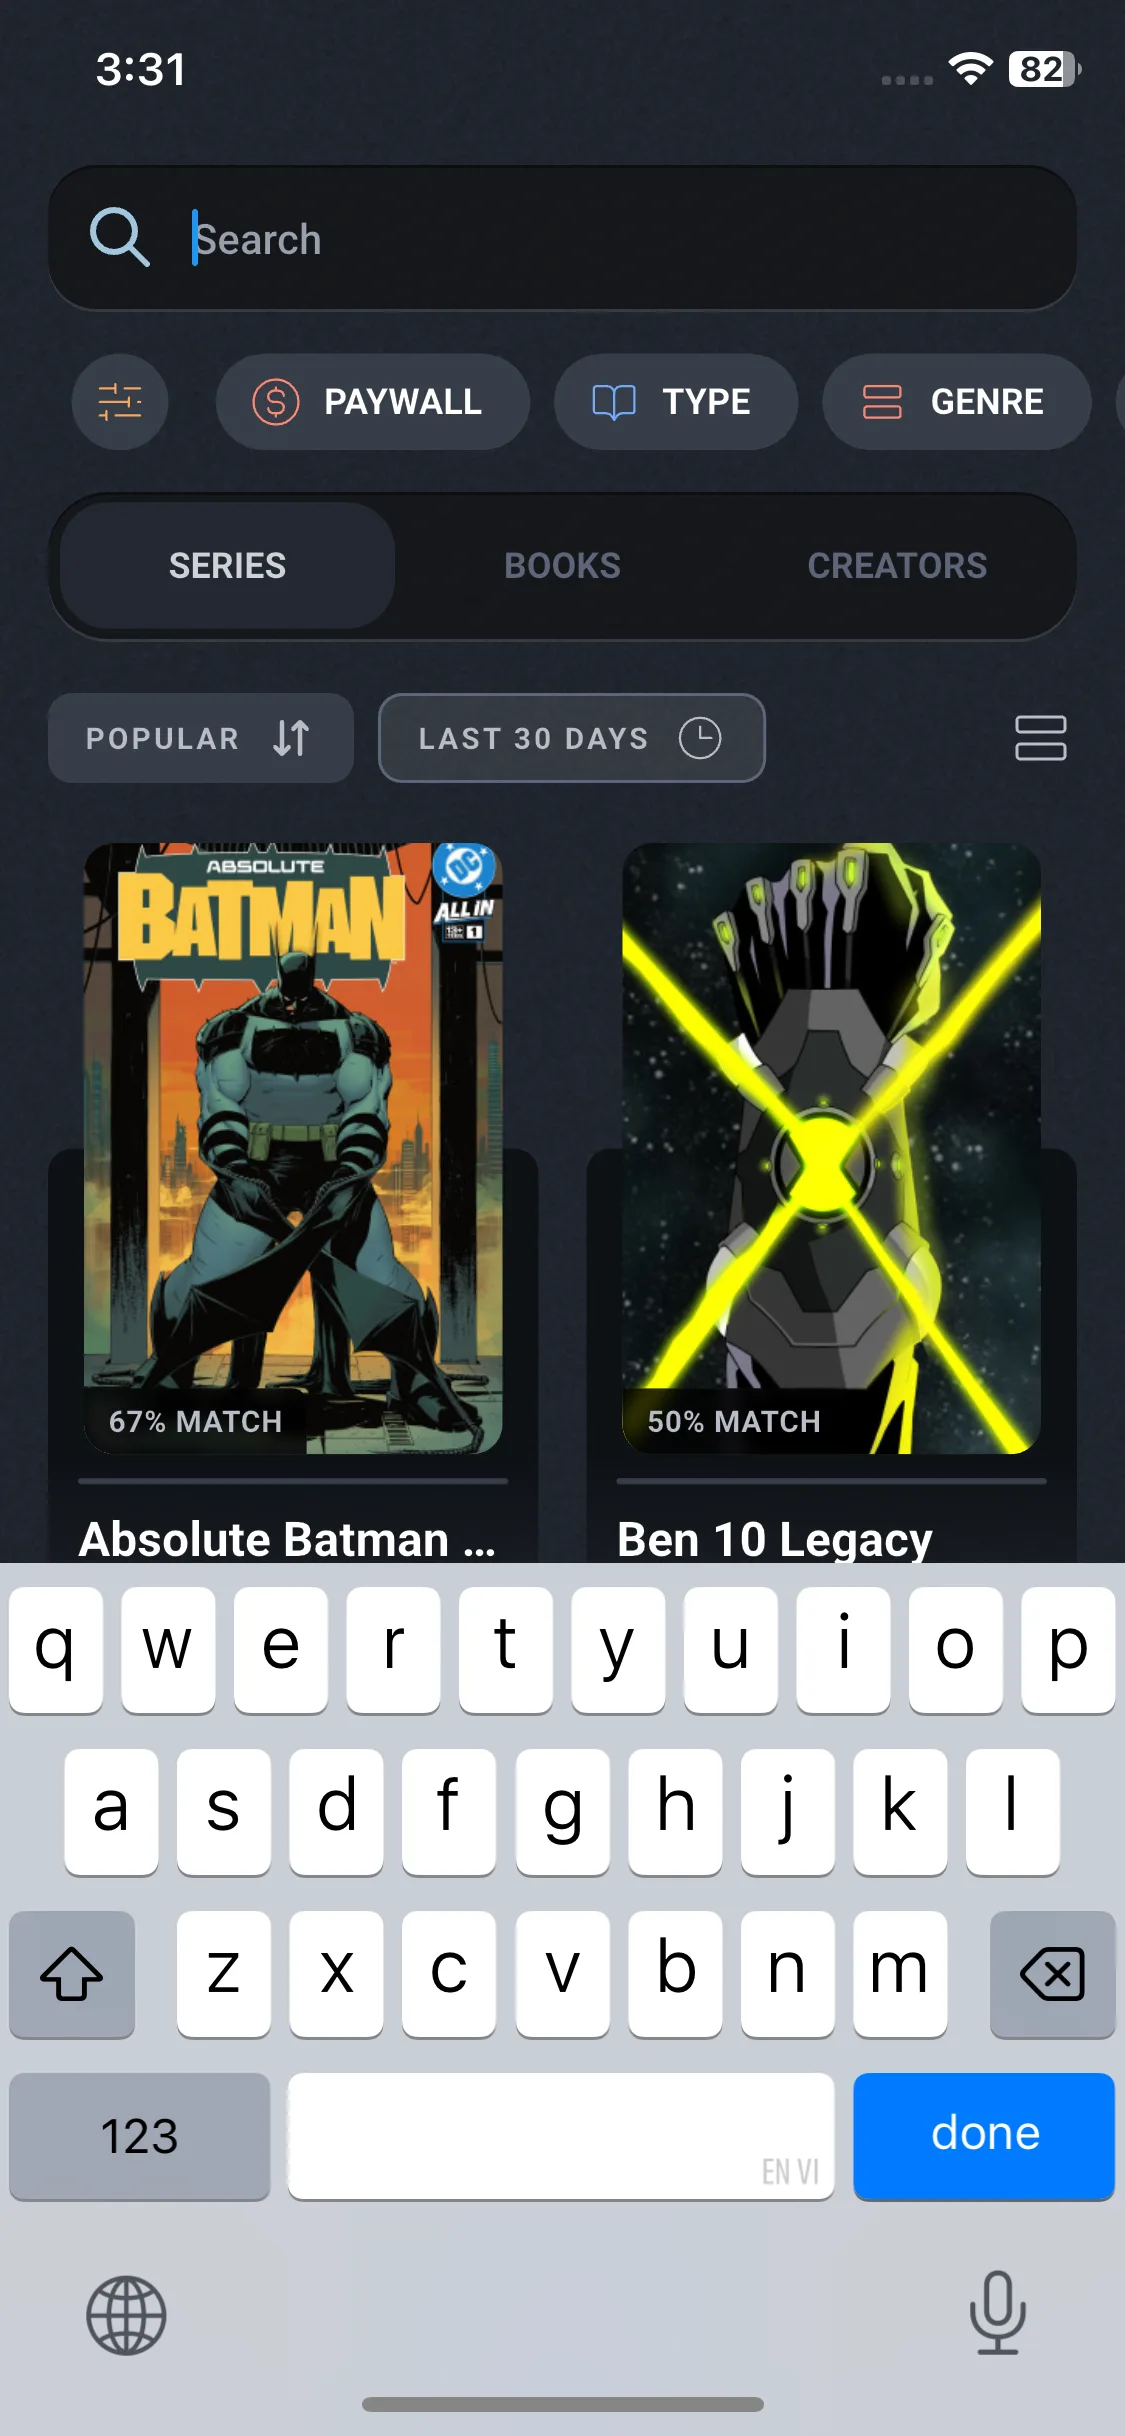Image resolution: width=1125 pixels, height=2436 pixels.
Task: Click the DC badge on Batman cover
Action: 464,867
